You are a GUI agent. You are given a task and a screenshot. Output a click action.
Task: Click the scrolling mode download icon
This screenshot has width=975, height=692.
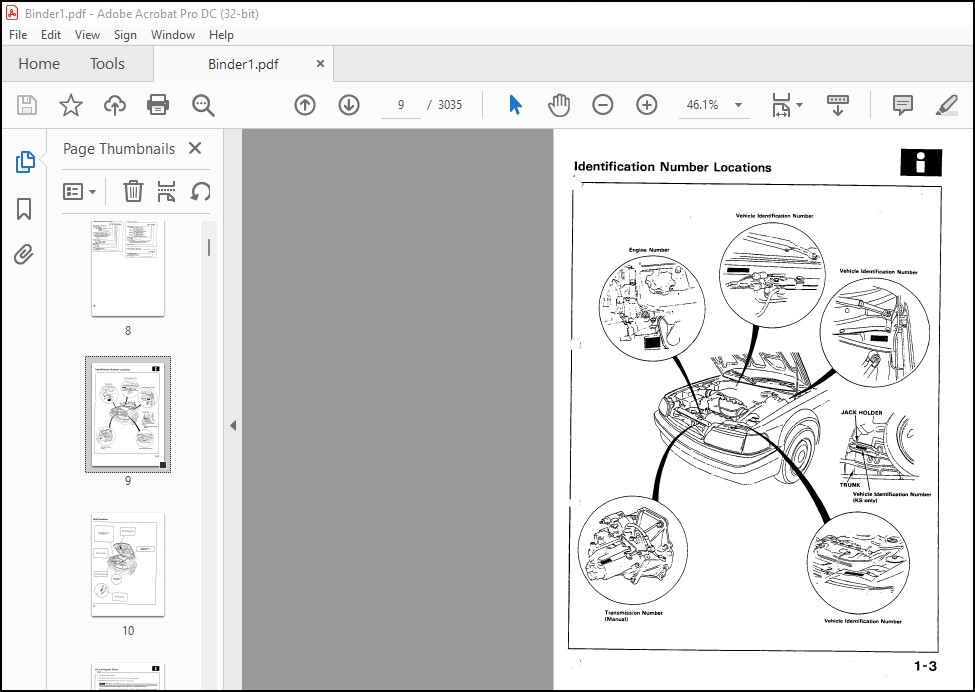(838, 105)
